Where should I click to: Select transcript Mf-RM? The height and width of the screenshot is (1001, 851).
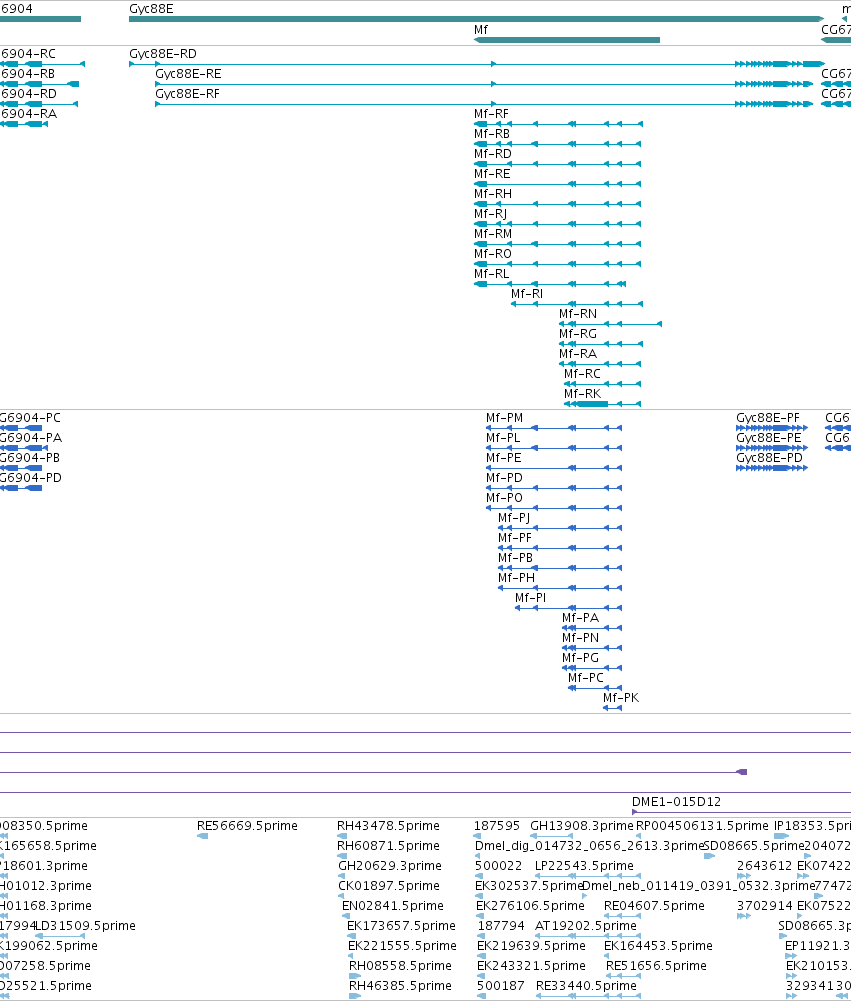pyautogui.click(x=493, y=234)
